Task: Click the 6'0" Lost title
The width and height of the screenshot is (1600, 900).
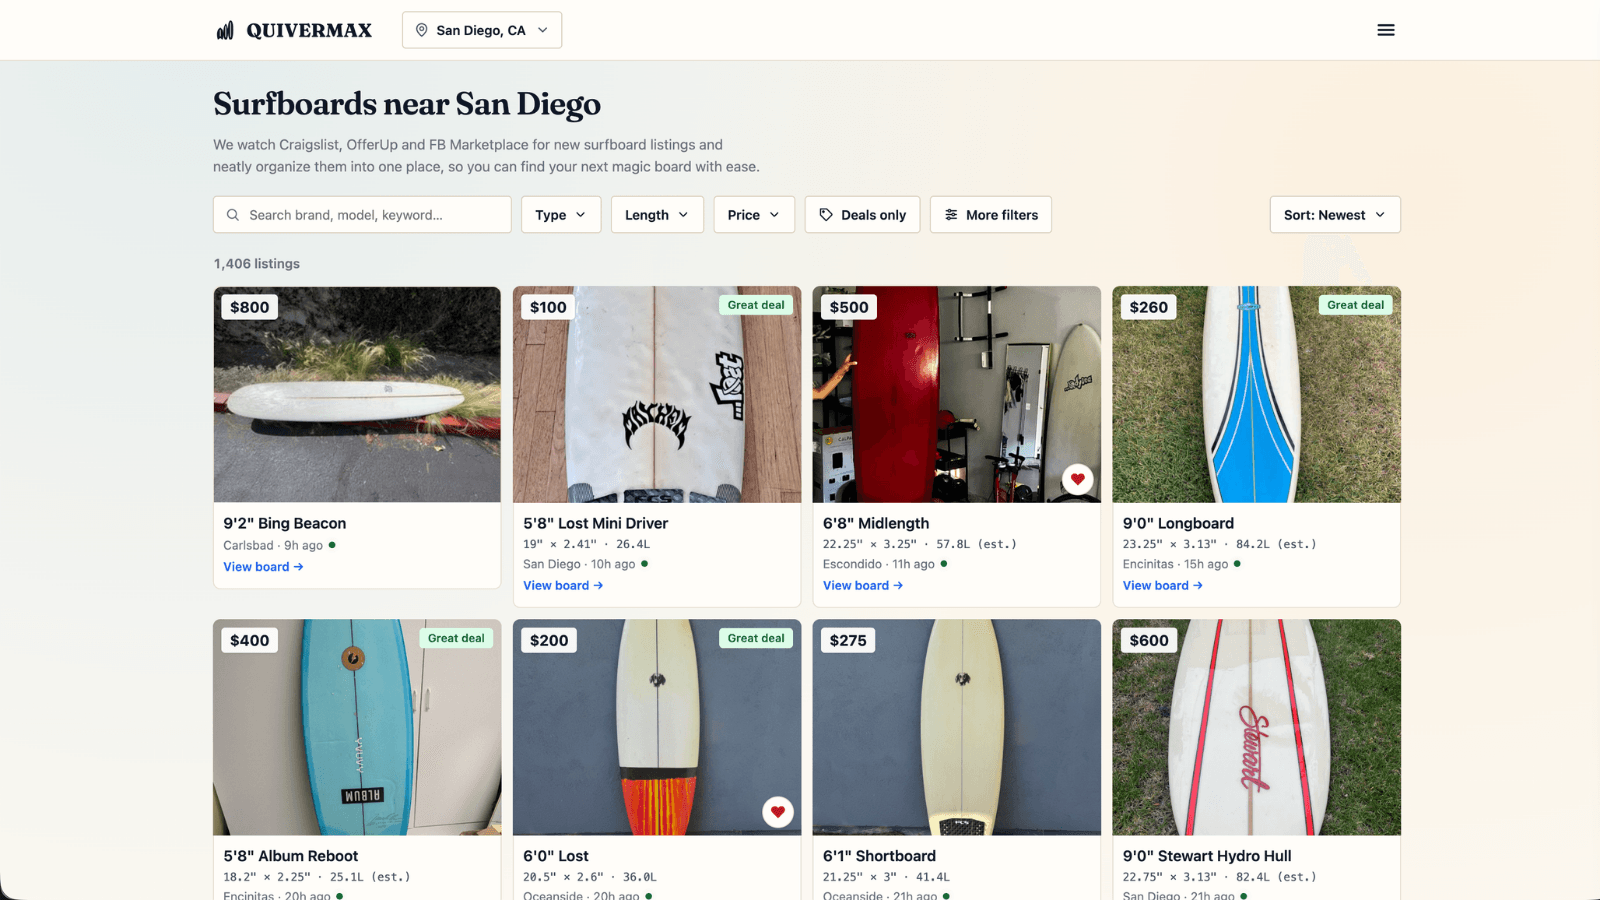Action: tap(556, 856)
